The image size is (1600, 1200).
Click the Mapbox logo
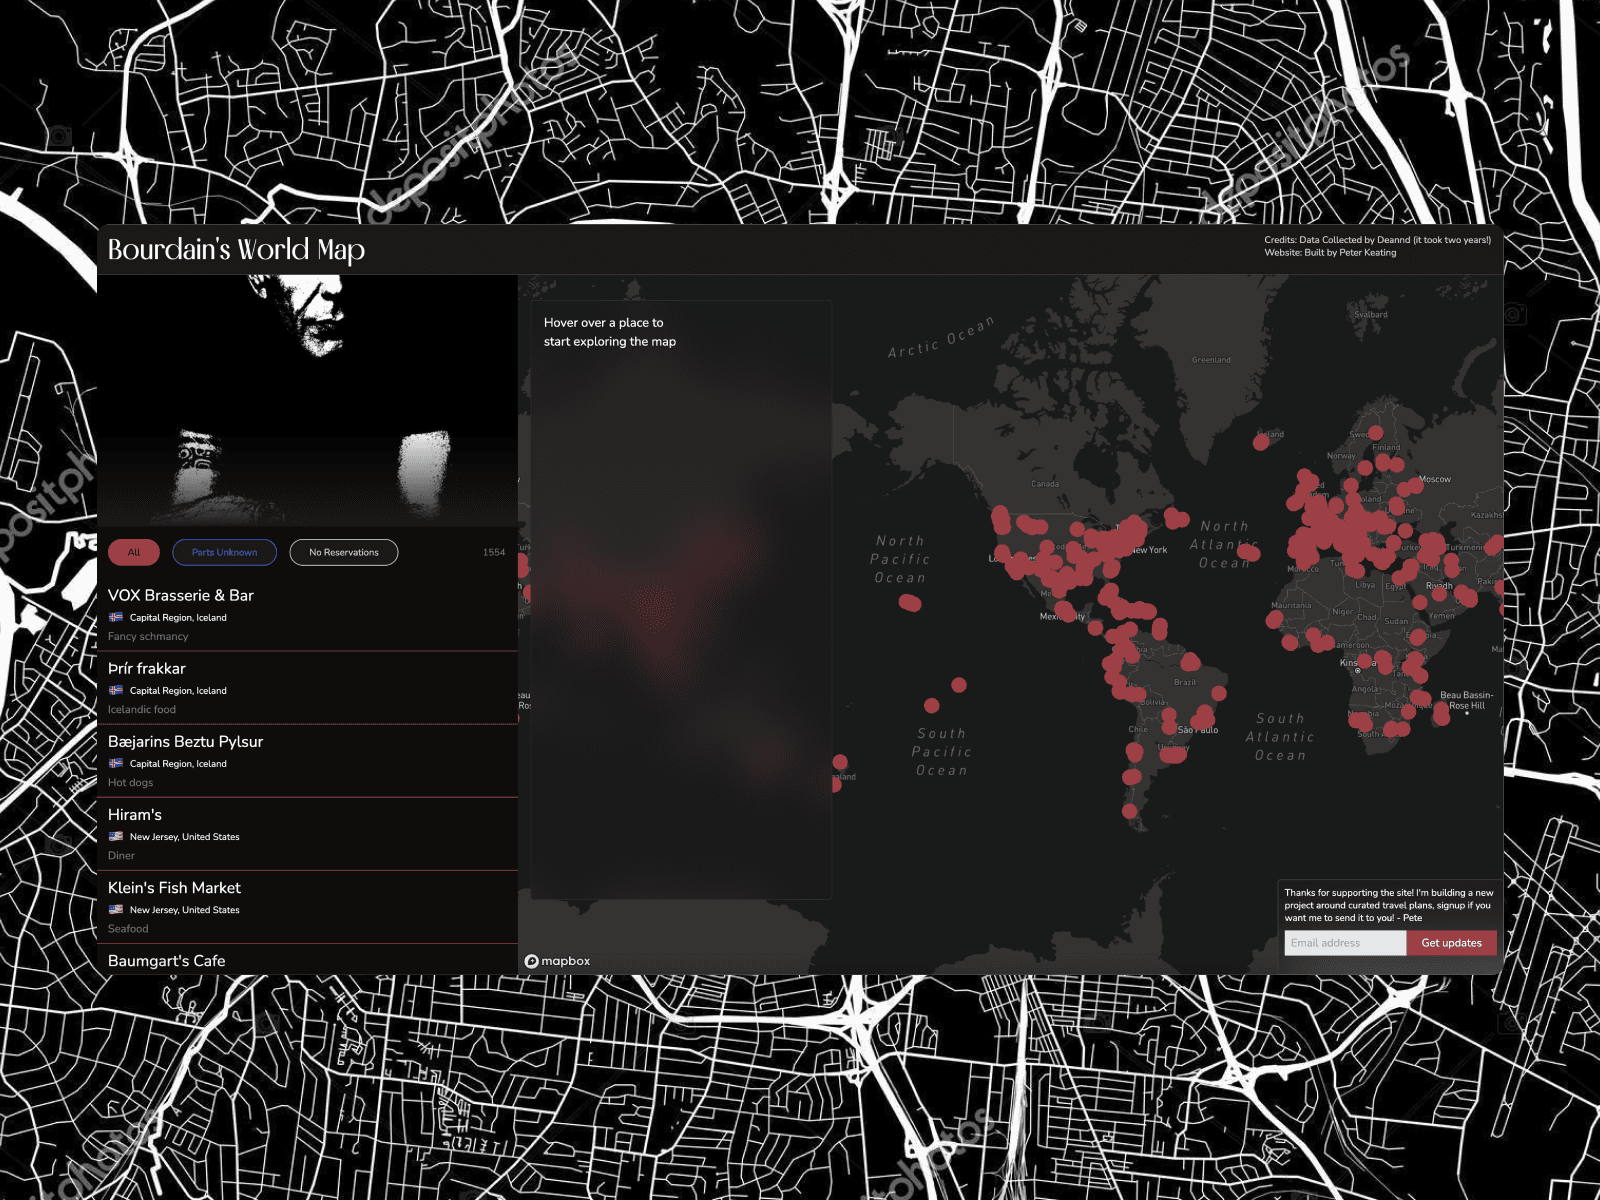pos(556,960)
